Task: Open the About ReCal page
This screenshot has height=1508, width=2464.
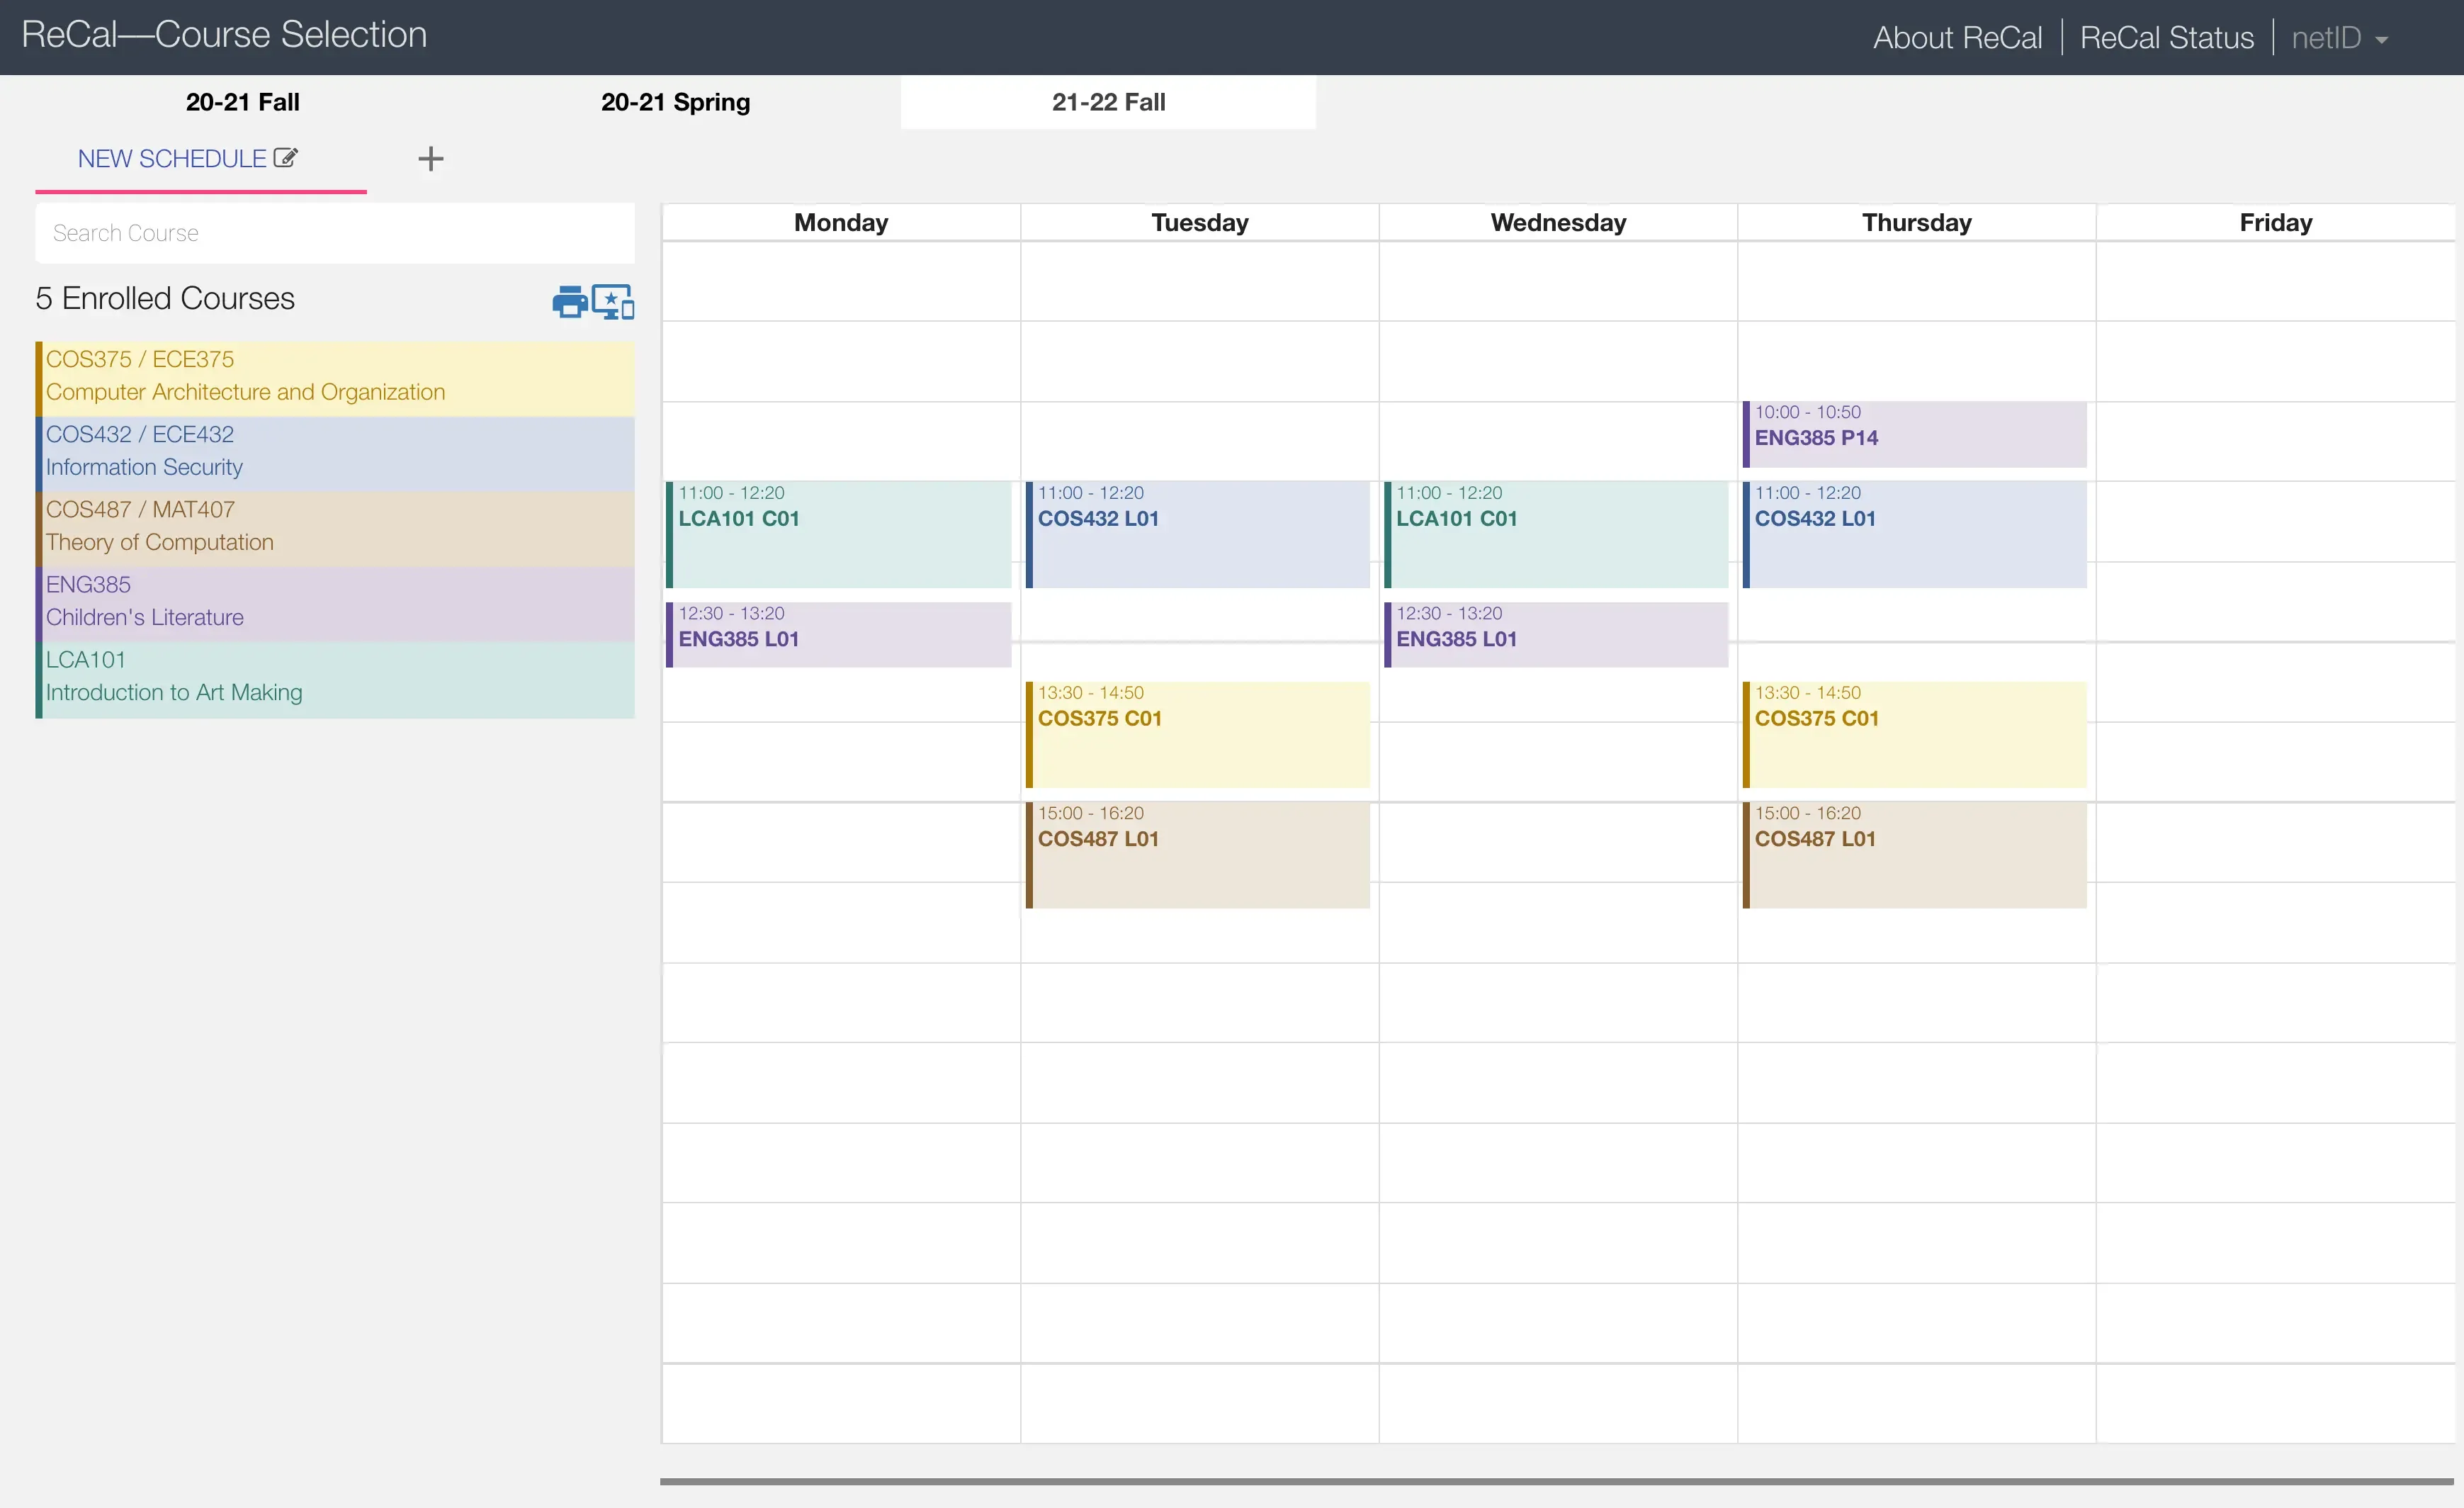Action: pyautogui.click(x=1957, y=37)
